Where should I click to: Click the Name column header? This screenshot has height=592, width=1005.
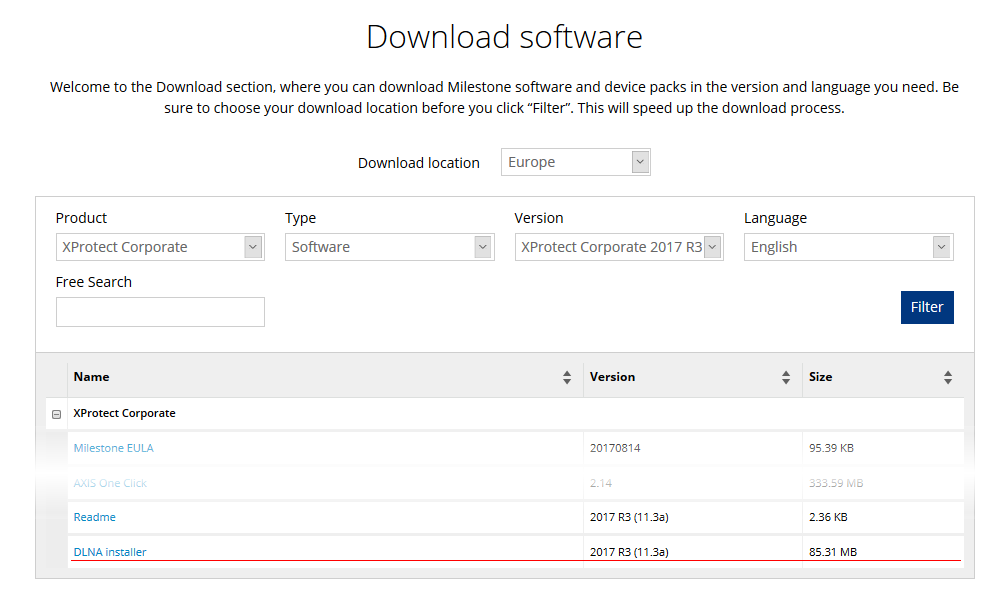click(x=91, y=377)
